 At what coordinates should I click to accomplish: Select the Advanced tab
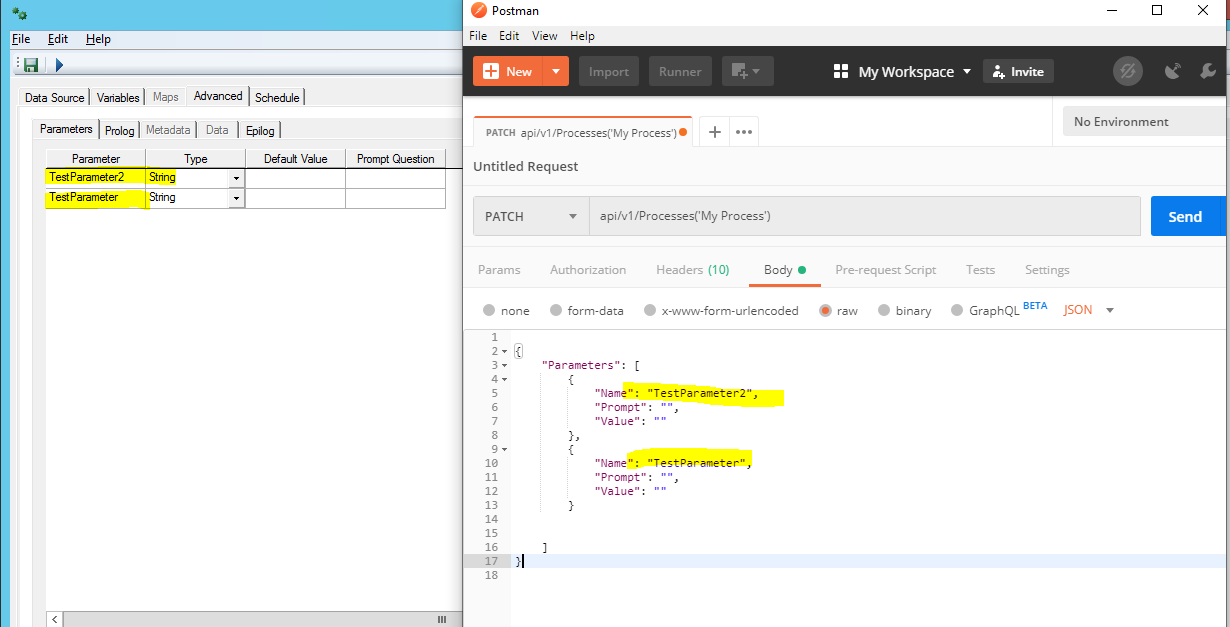[218, 96]
